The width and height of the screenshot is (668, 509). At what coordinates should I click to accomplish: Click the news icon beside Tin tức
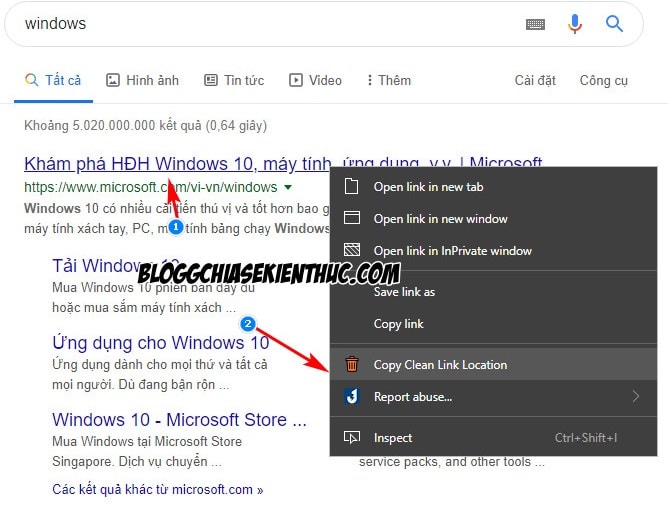(211, 80)
